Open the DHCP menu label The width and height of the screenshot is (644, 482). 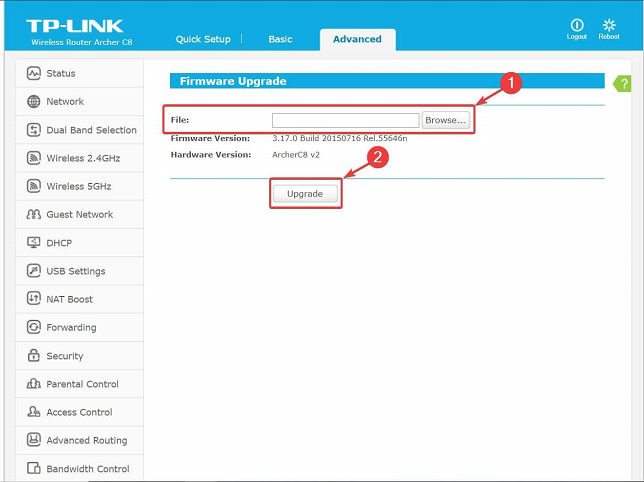tap(59, 243)
